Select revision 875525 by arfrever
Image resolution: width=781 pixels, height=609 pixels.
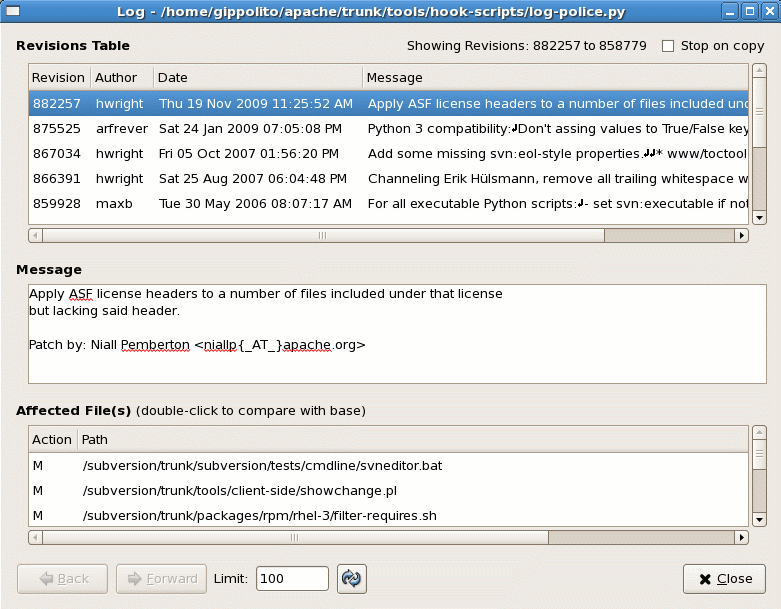[389, 128]
